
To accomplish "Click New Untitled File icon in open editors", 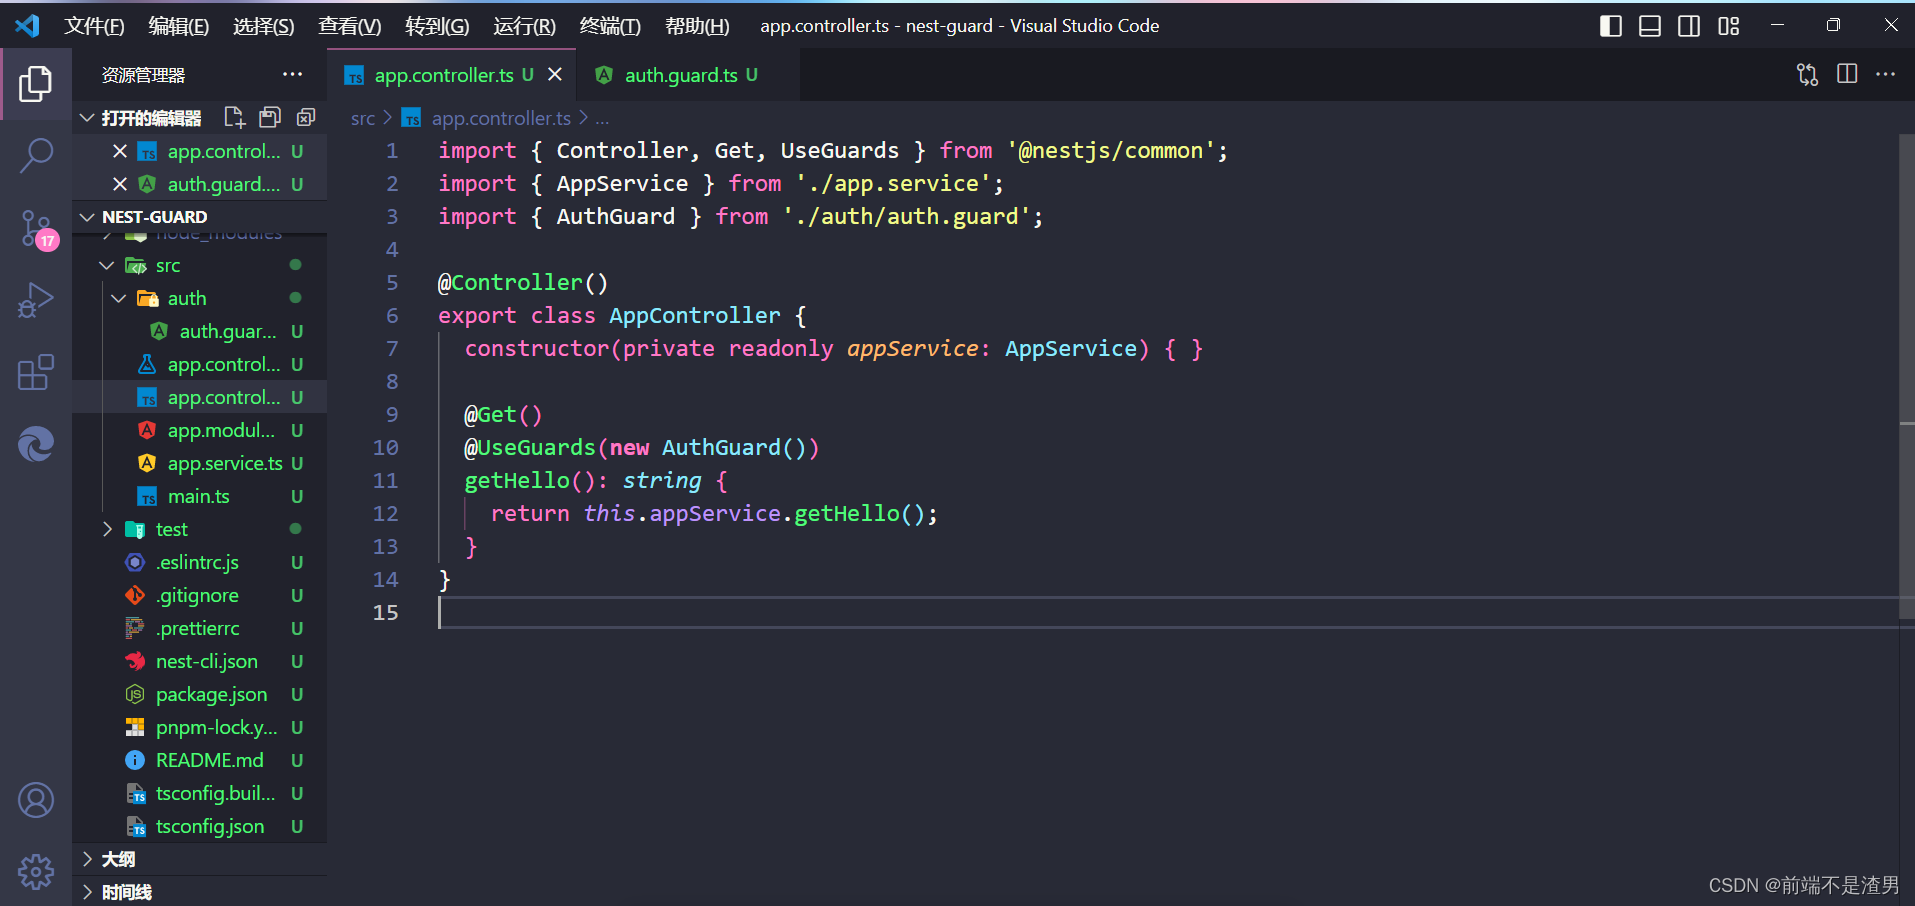I will point(234,118).
